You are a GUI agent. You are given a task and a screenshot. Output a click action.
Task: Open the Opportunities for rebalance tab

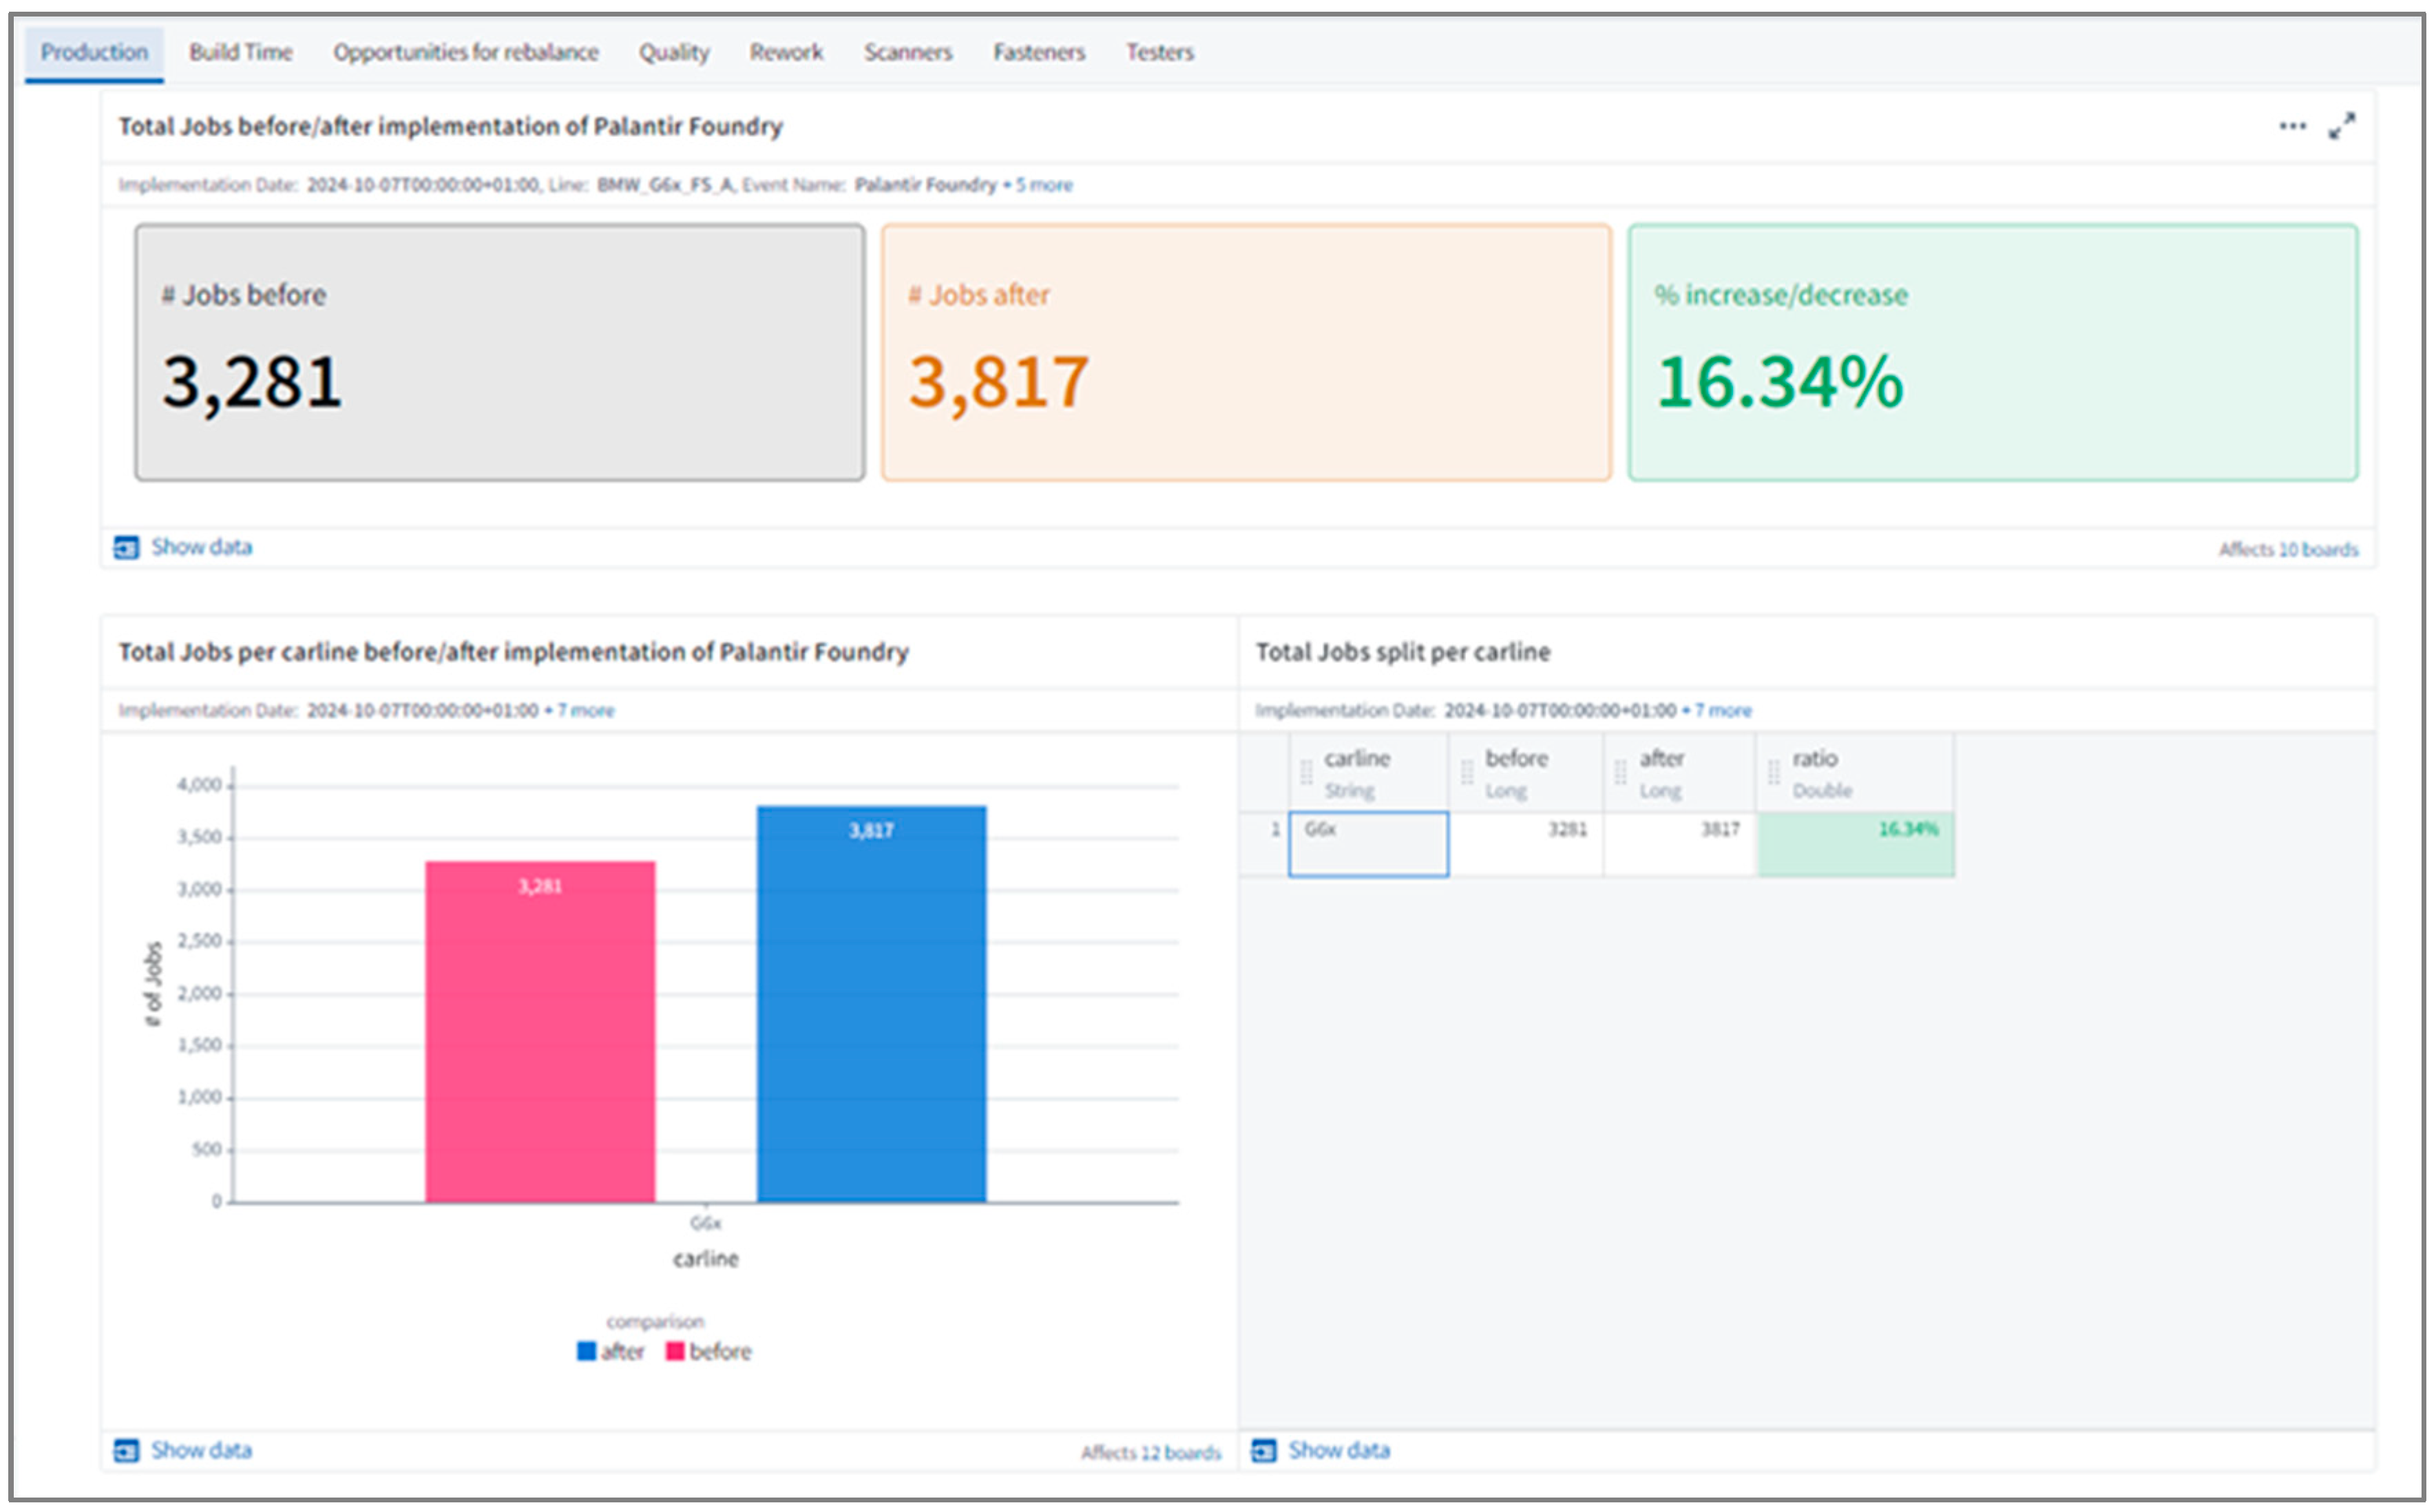[466, 52]
